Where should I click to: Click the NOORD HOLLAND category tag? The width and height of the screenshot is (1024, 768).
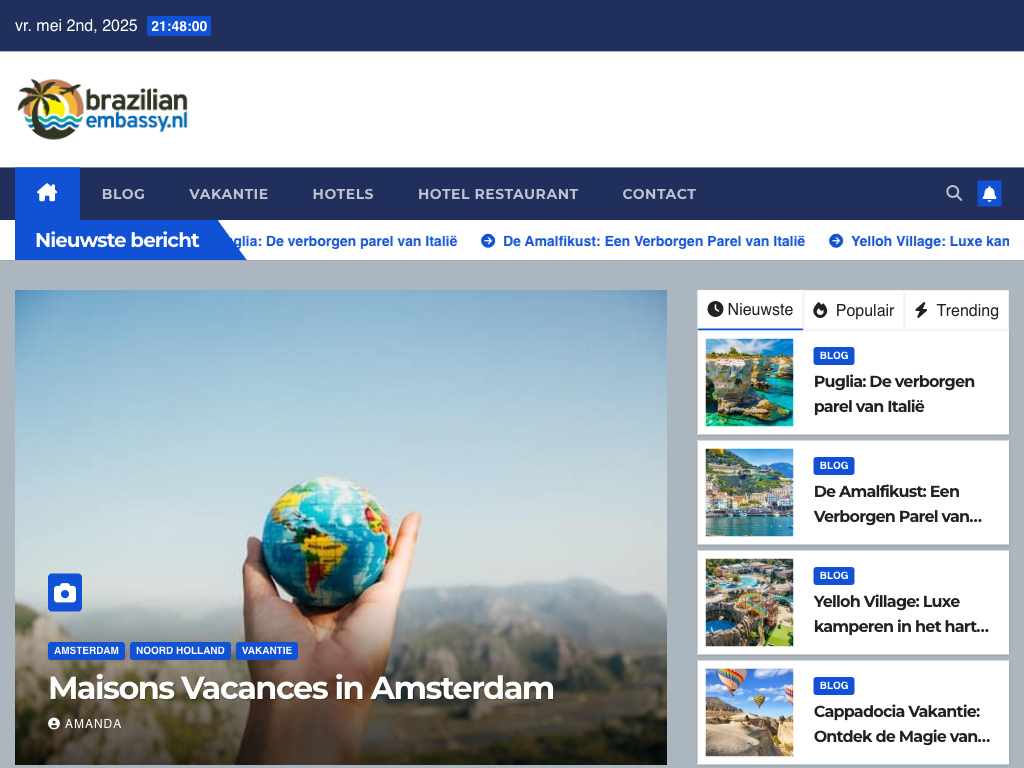click(180, 650)
